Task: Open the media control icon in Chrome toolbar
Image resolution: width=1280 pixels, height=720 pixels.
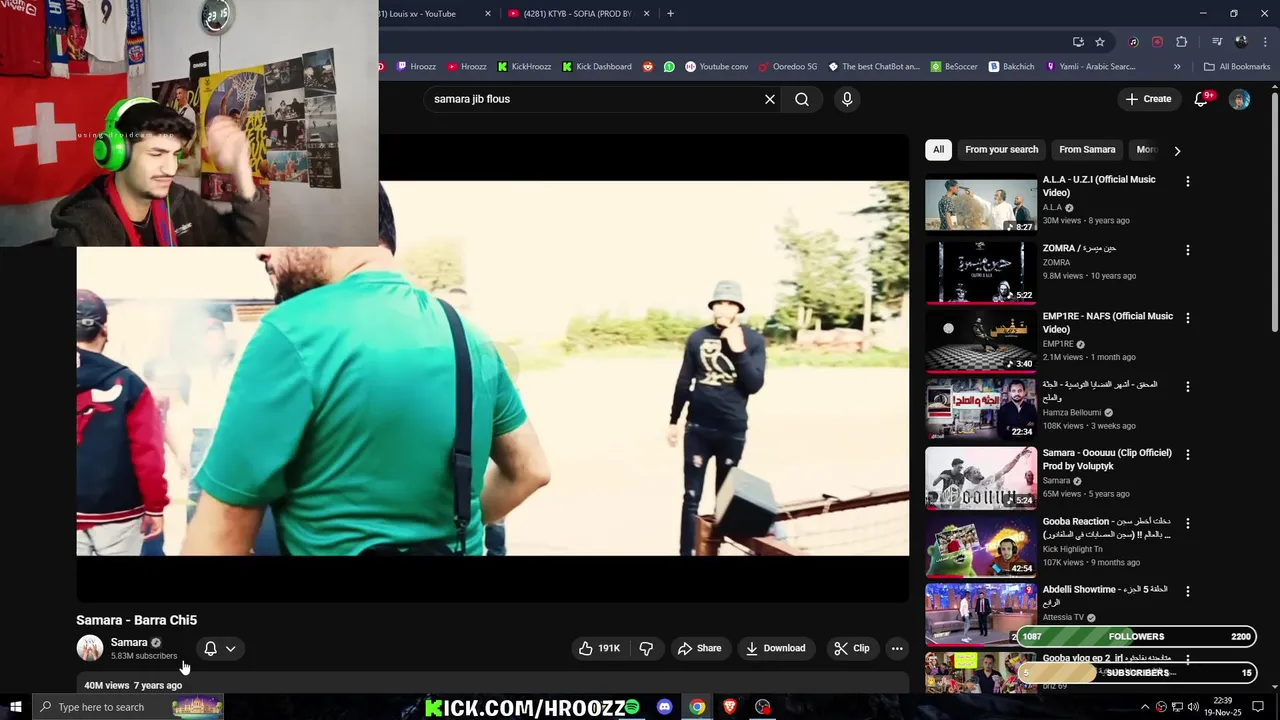Action: (1217, 42)
